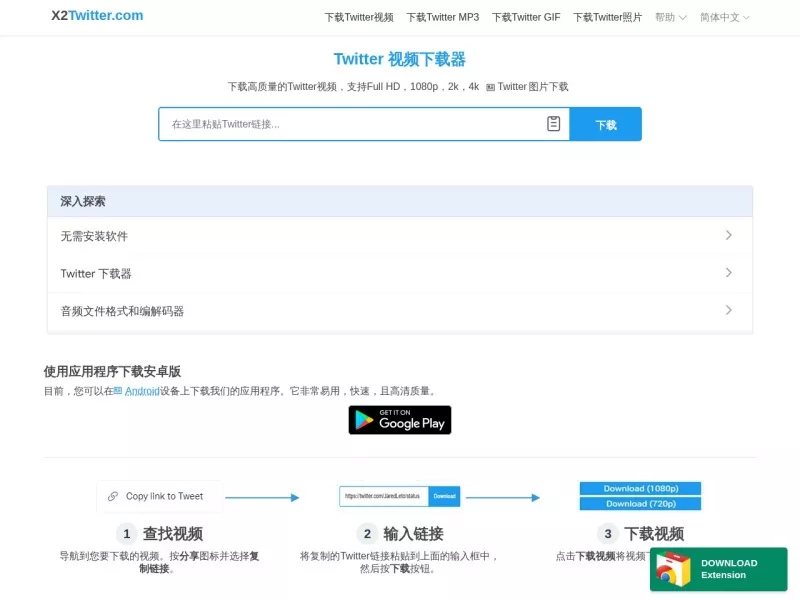Click the Chrome store icon on extension banner
The image size is (800, 600).
[x=672, y=569]
